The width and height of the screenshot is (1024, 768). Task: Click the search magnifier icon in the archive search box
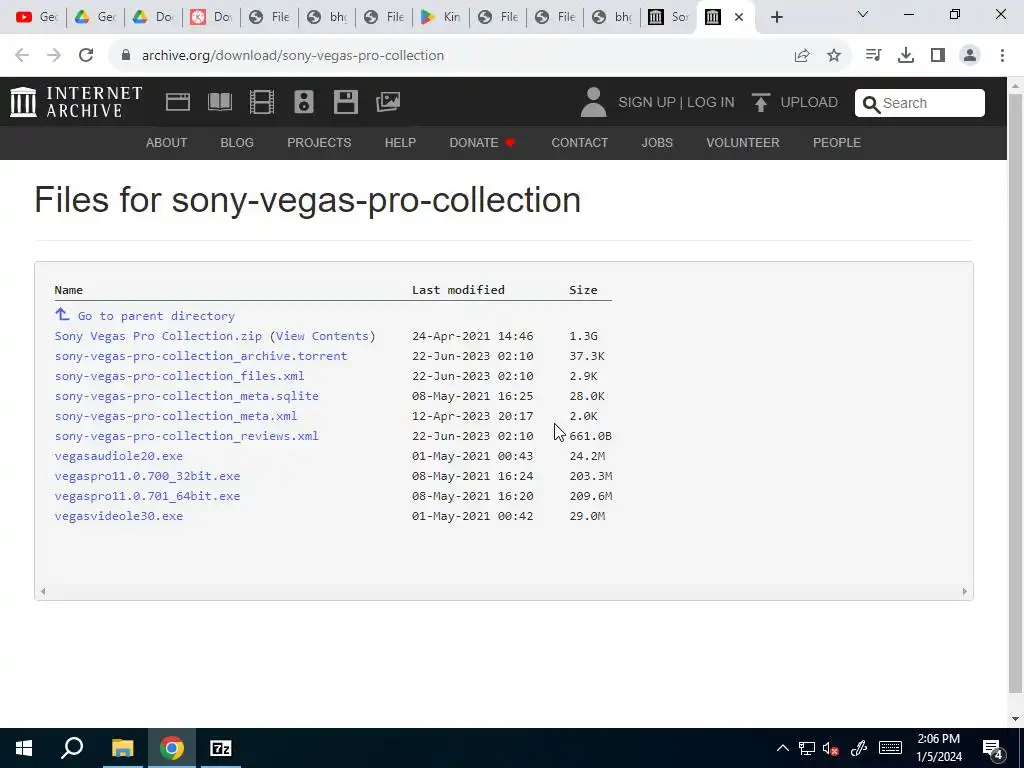(871, 104)
